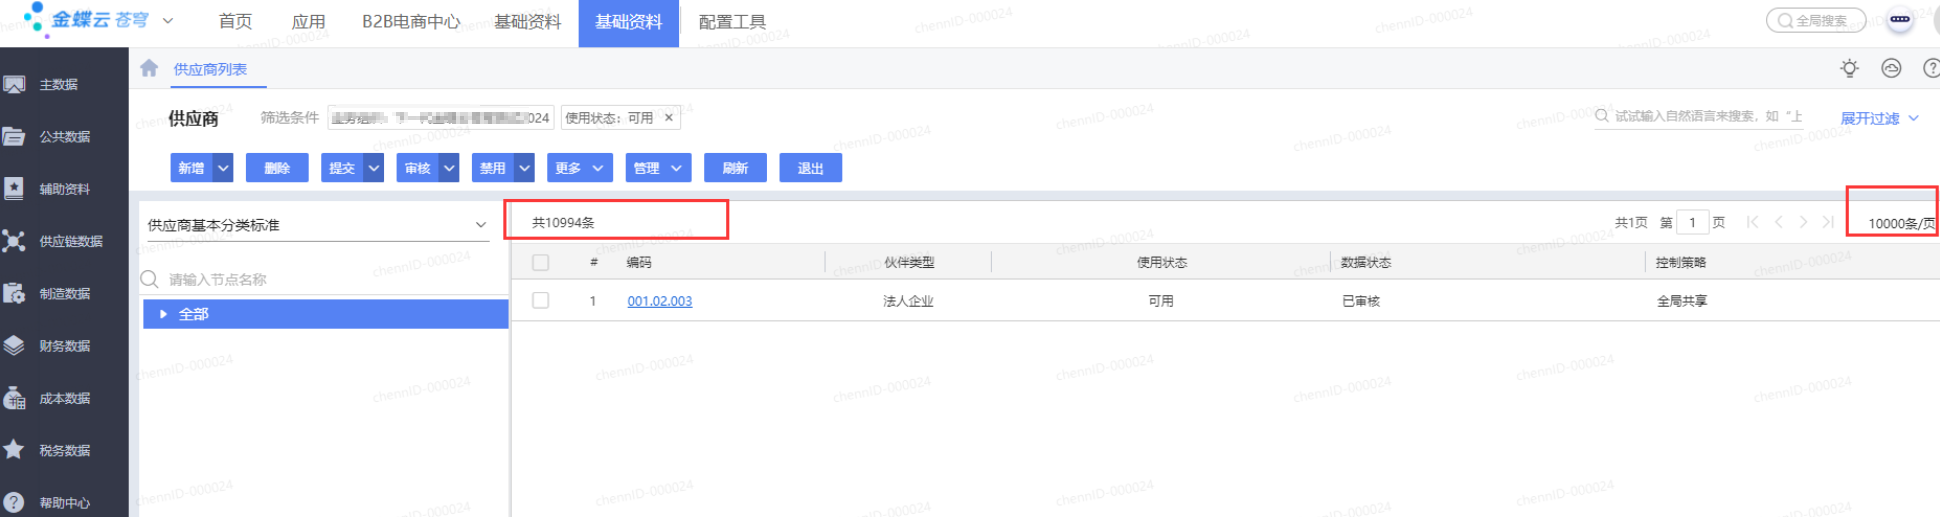Click the 刷新 button
Image resolution: width=1940 pixels, height=517 pixels.
[x=735, y=168]
